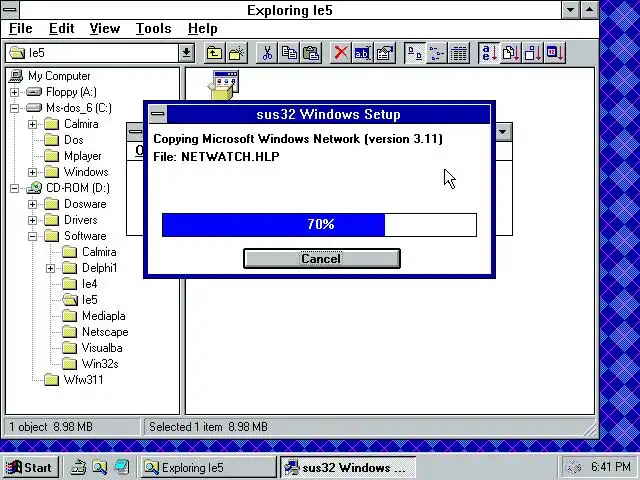Expand the C: Calmira folder node

[x=32, y=124]
